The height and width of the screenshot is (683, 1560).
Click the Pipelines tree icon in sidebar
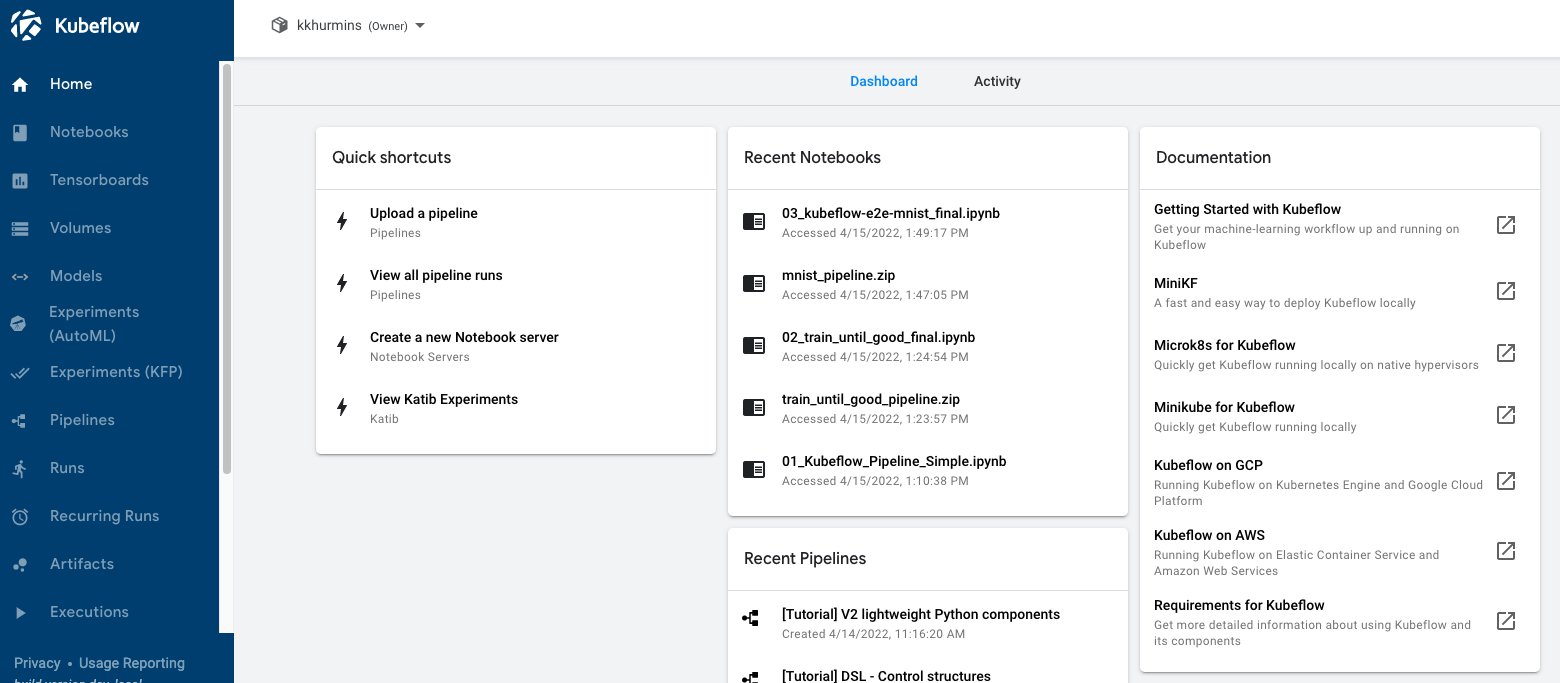[x=19, y=421]
